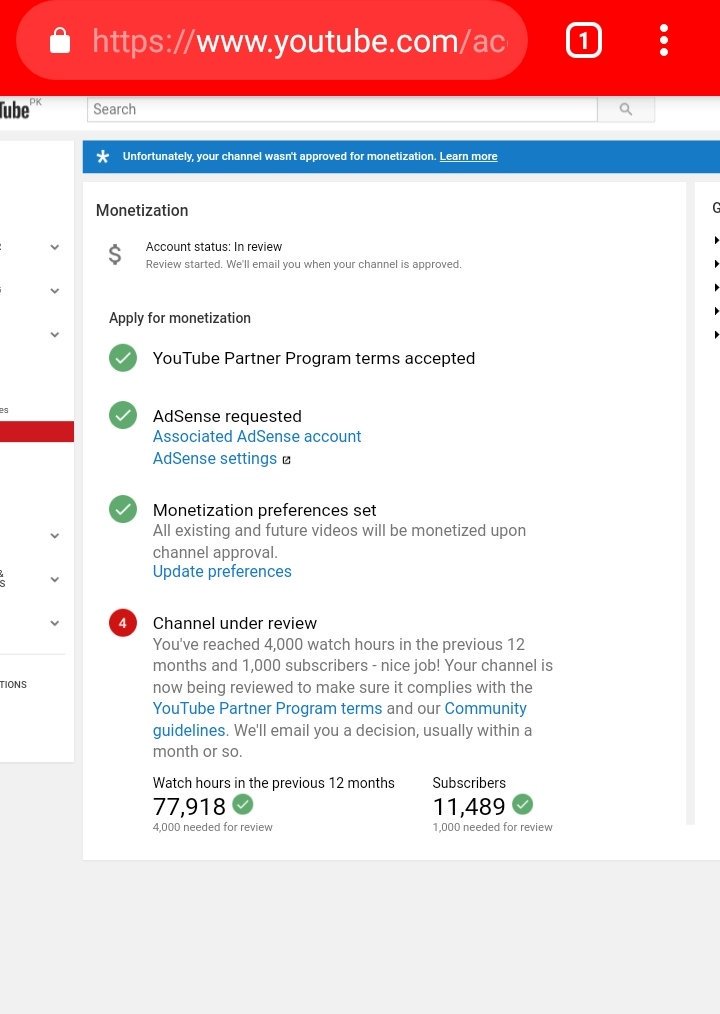This screenshot has height=1014, width=720.
Task: Expand the top triangle in right panel
Action: [716, 240]
